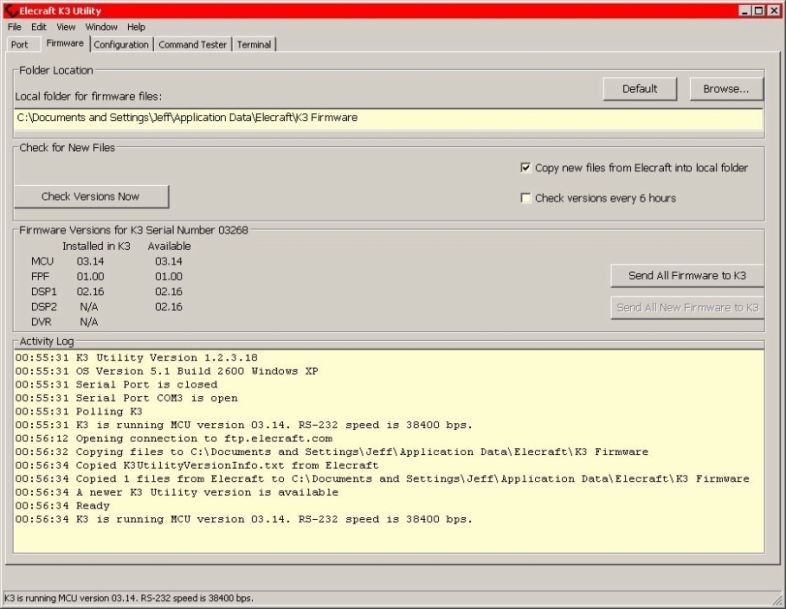Click the DSP1 installed version 02.16
The width and height of the screenshot is (786, 609).
pyautogui.click(x=90, y=291)
